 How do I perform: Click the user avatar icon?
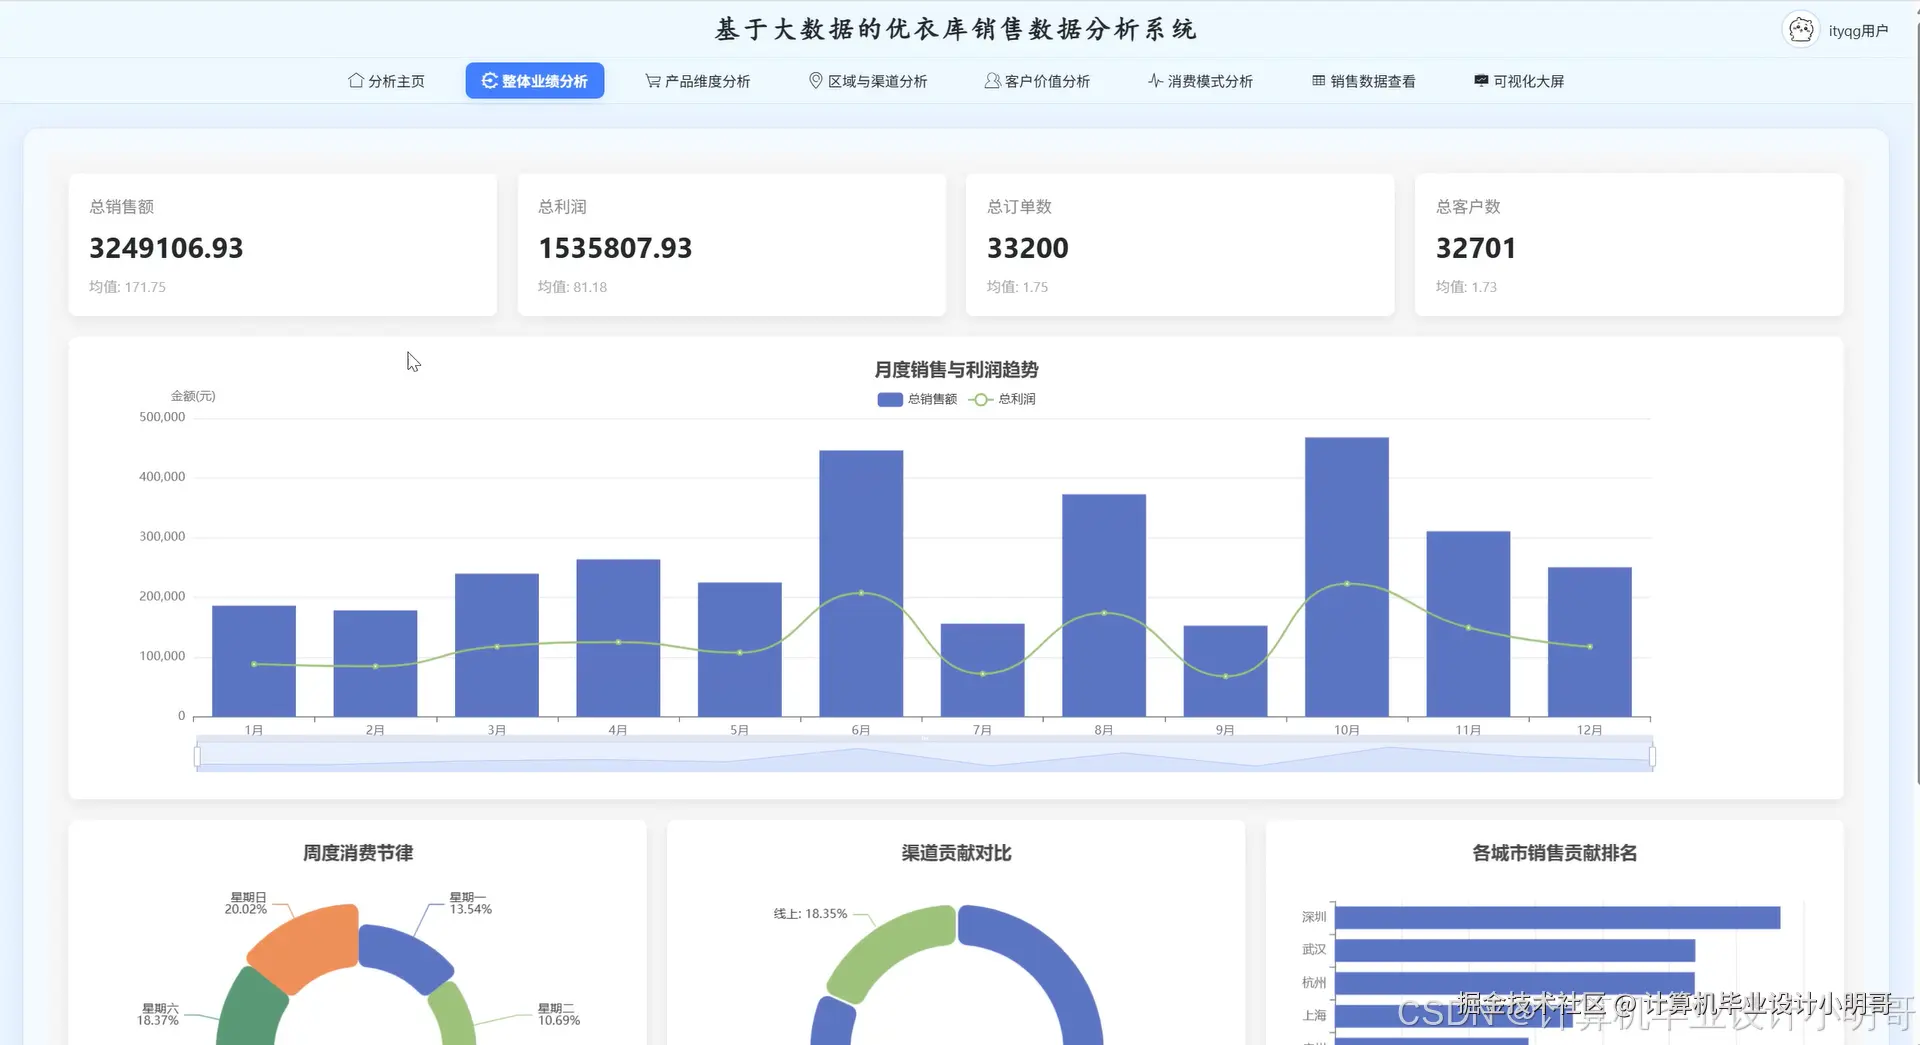[x=1801, y=30]
